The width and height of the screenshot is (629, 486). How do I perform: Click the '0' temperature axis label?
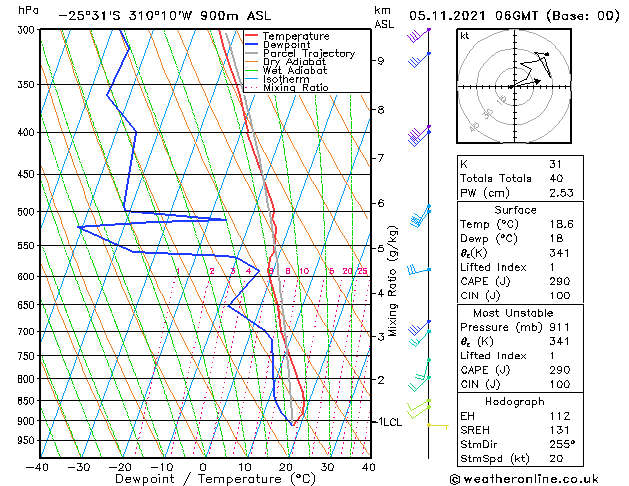click(203, 467)
